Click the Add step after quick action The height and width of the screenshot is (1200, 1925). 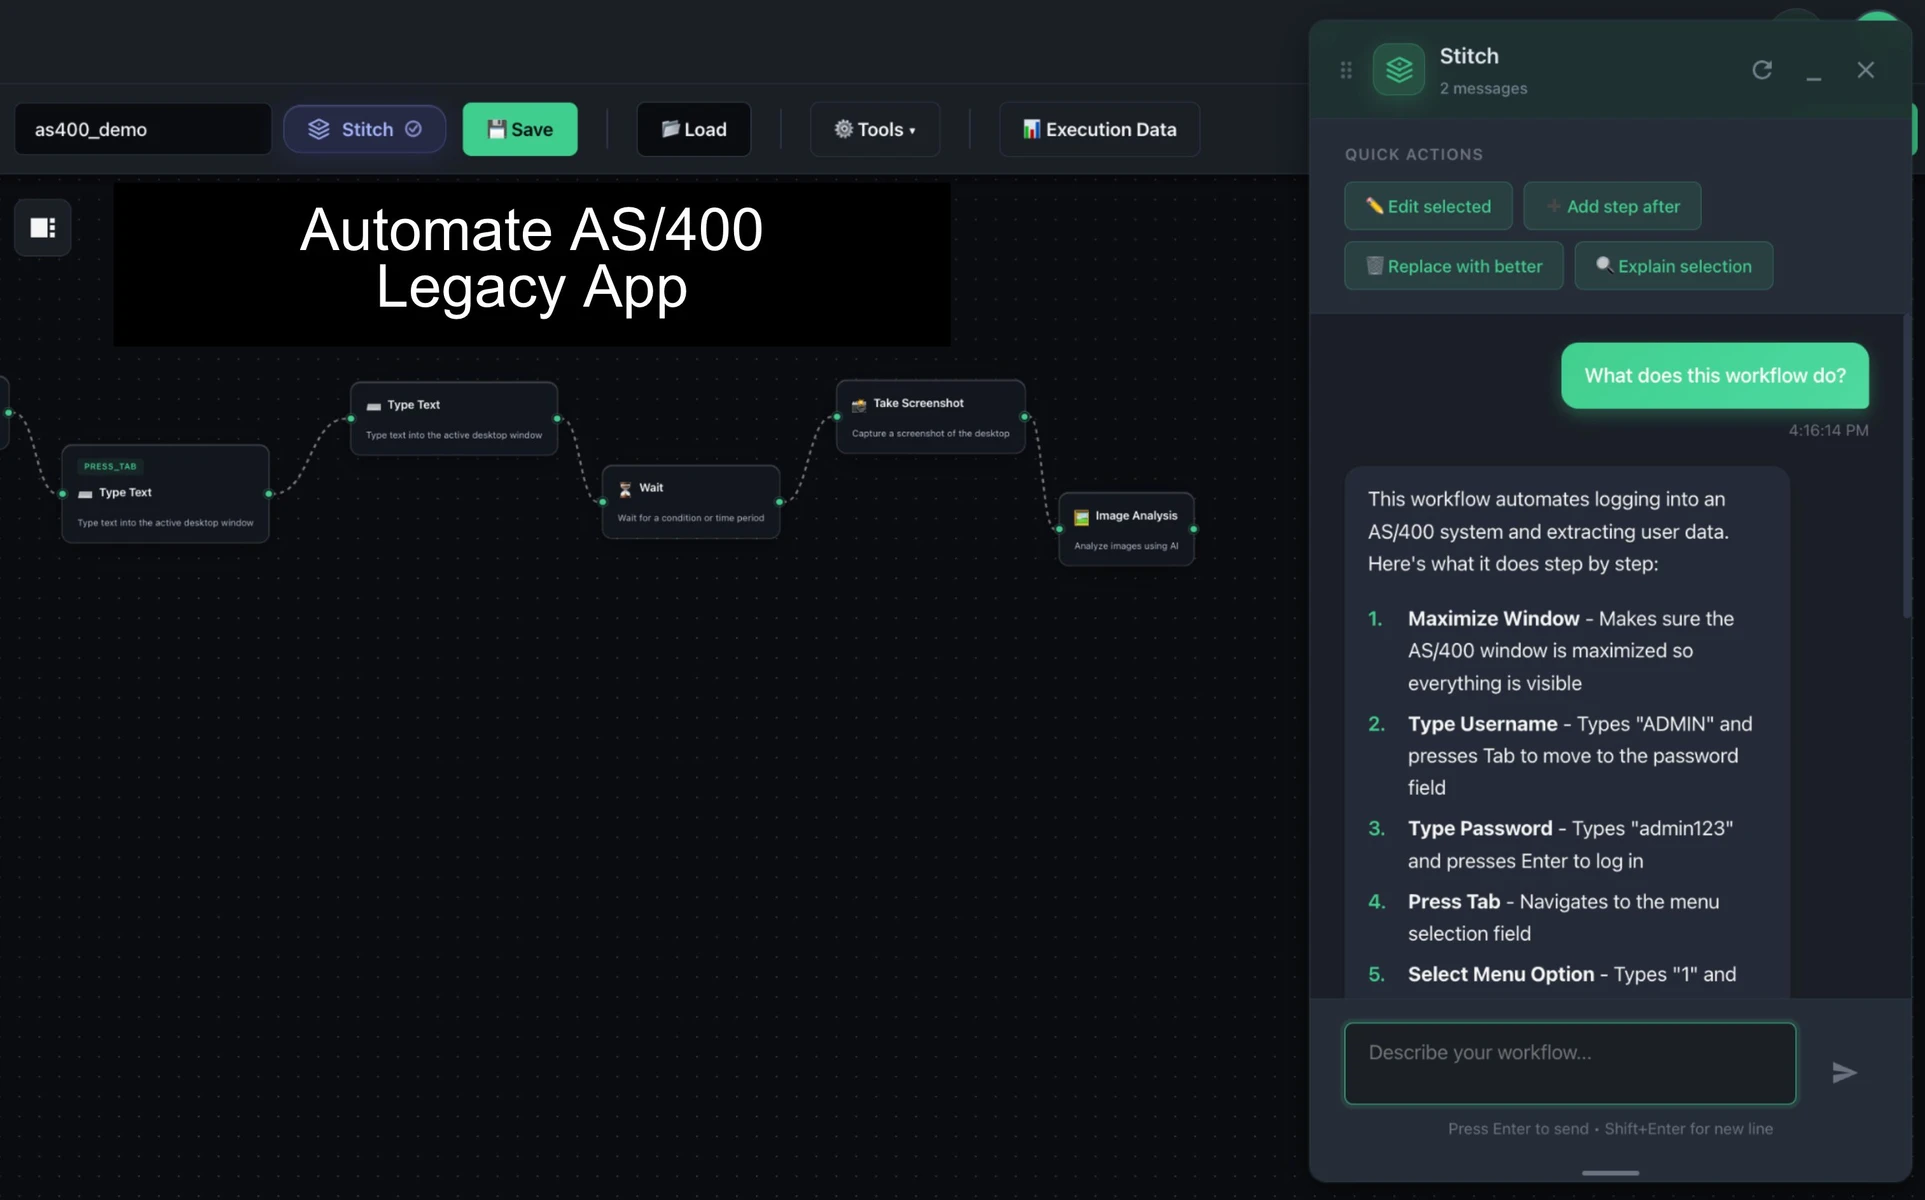pos(1612,206)
